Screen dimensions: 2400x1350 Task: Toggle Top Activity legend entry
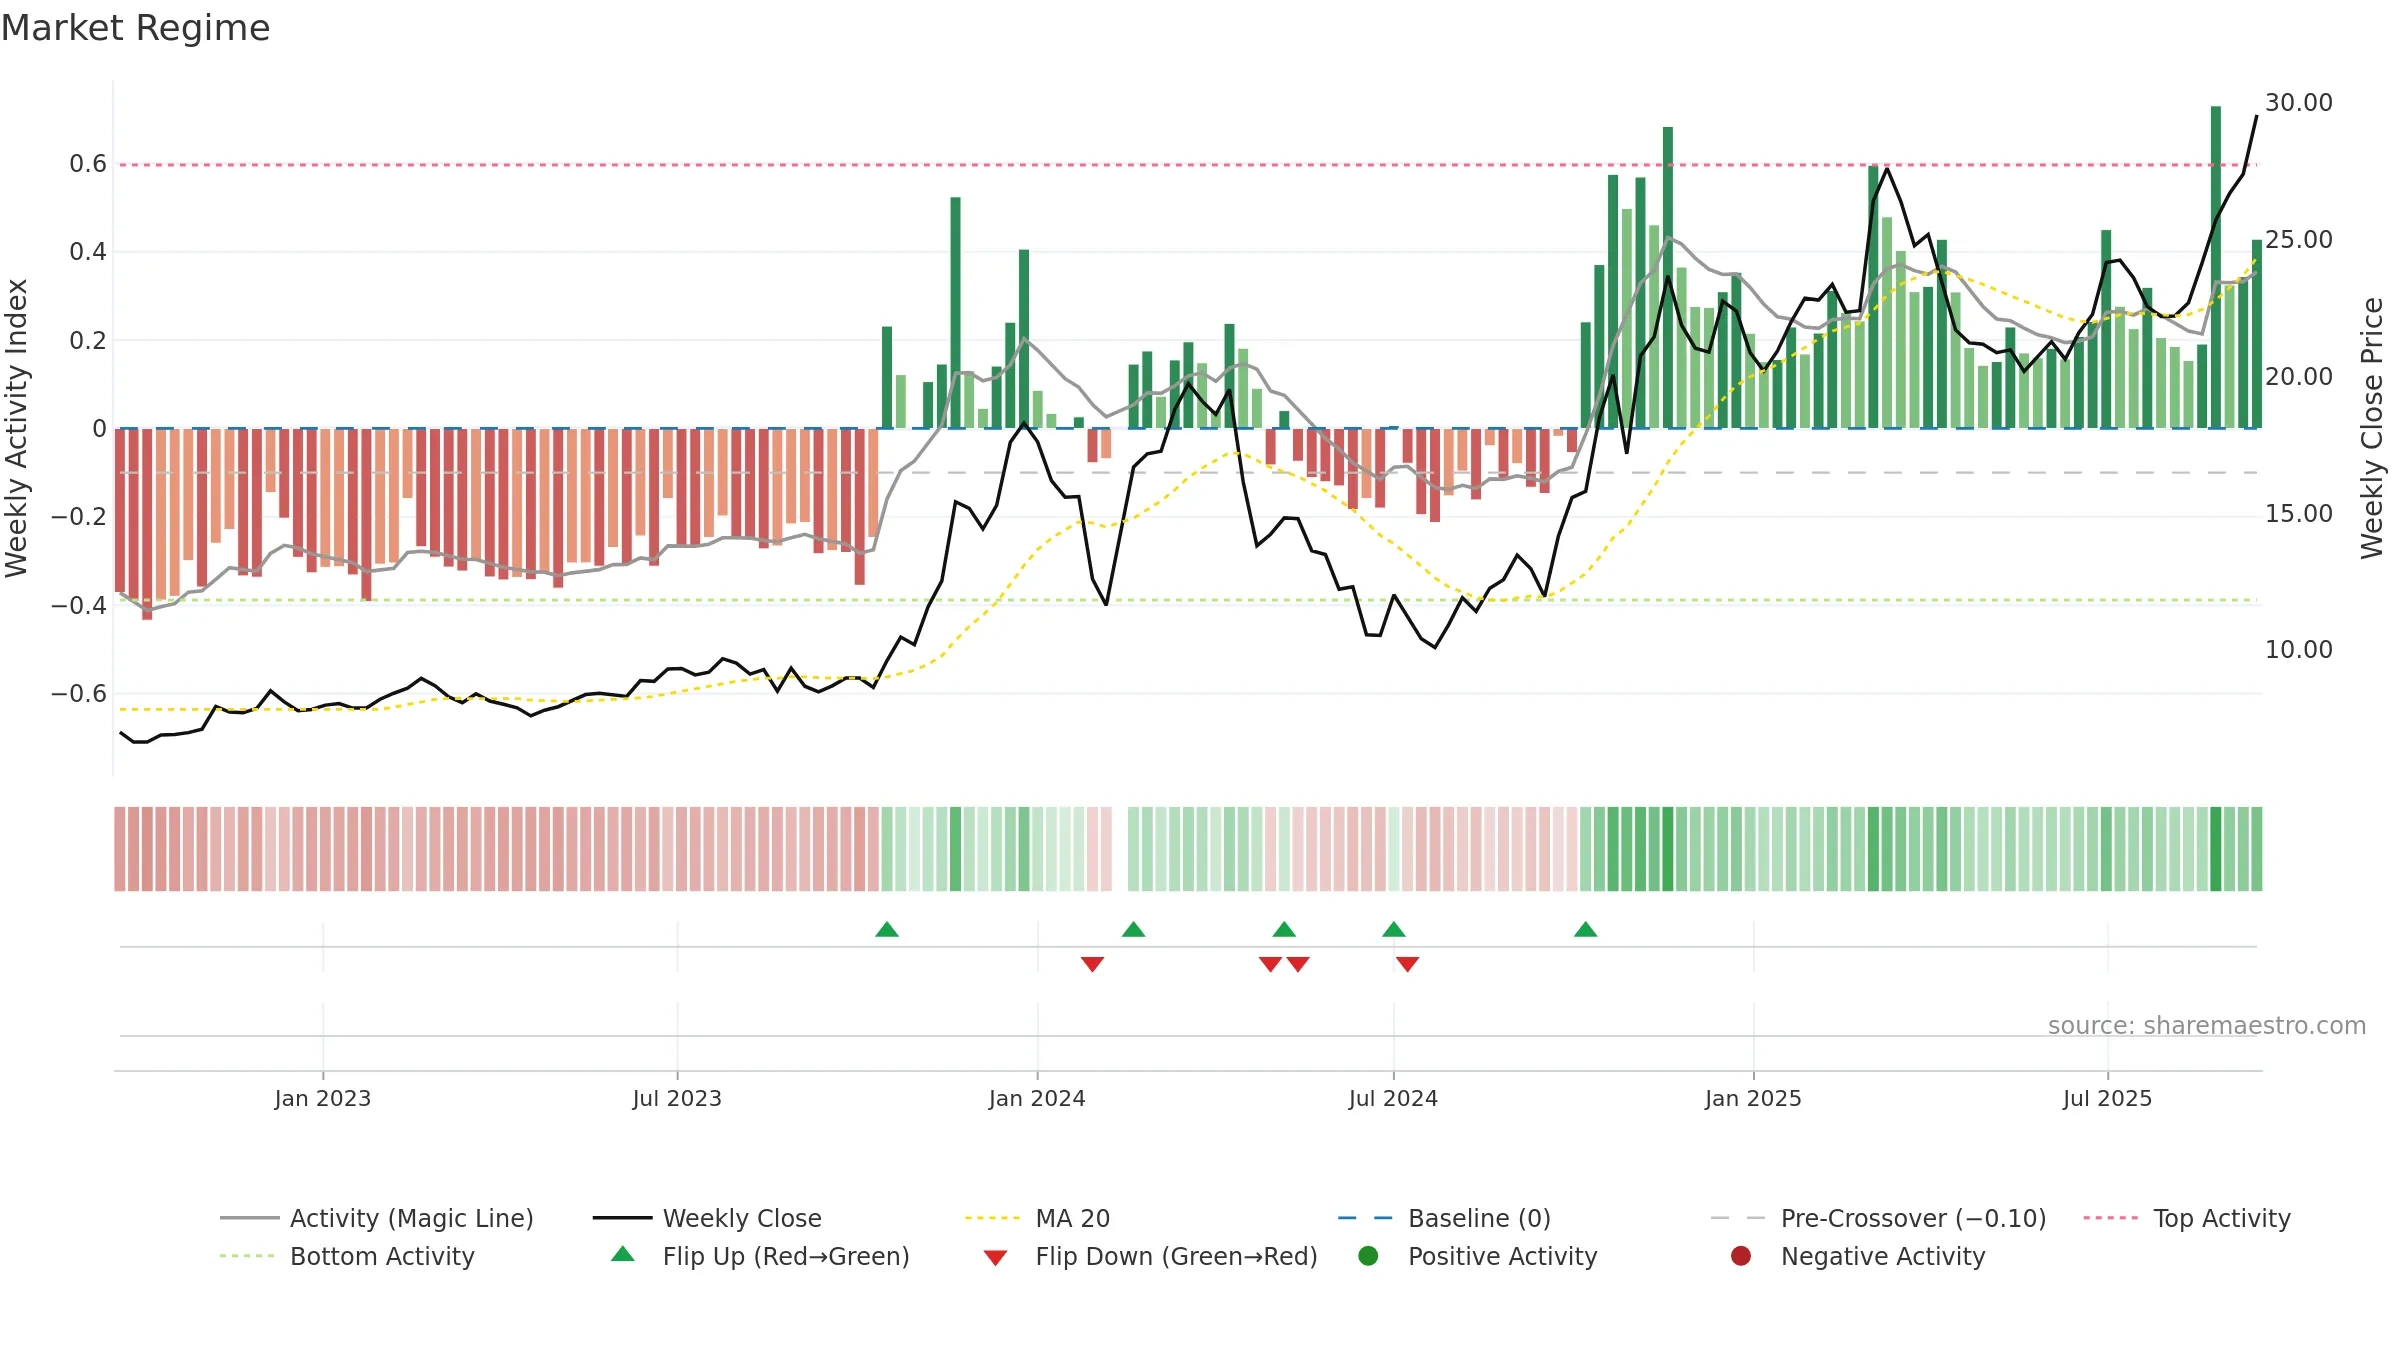pyautogui.click(x=2187, y=1218)
